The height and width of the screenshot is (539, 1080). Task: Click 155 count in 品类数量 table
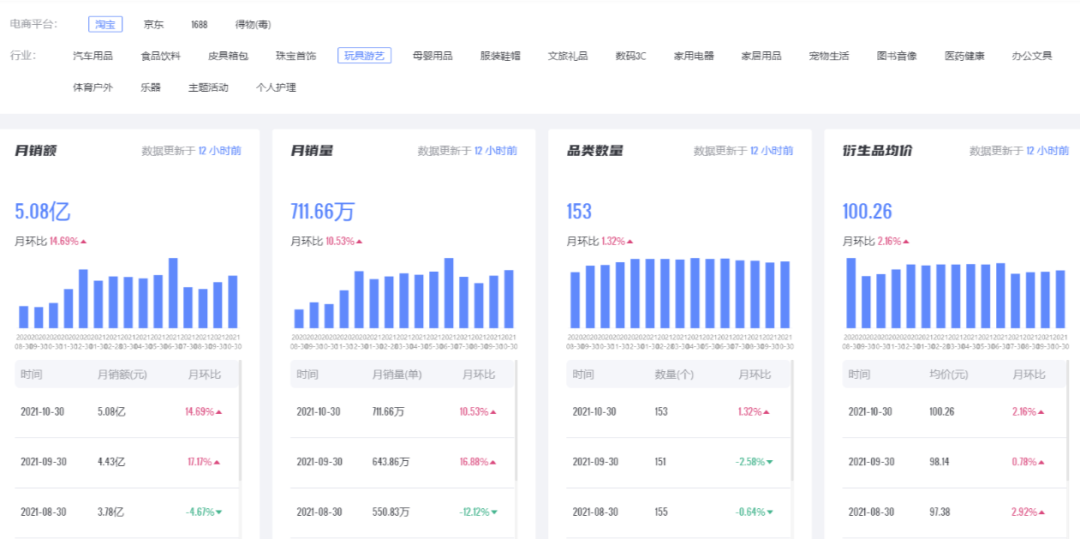[x=661, y=512]
